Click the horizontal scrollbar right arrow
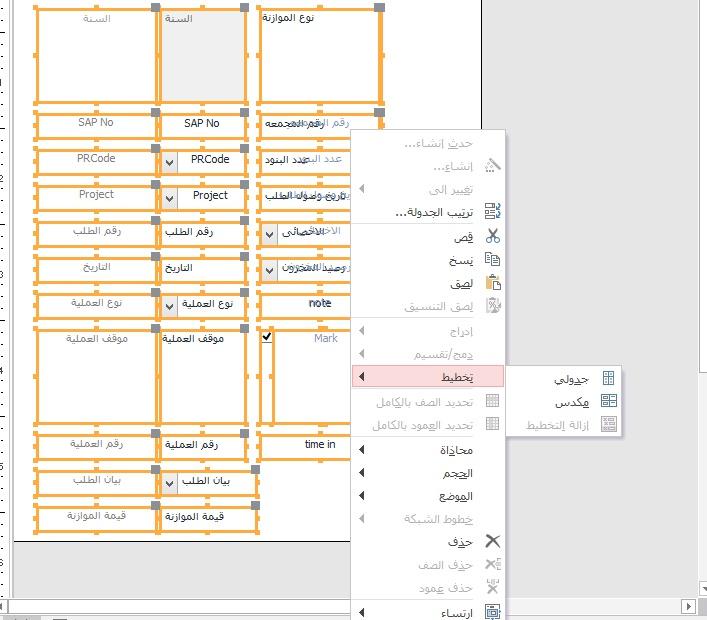Viewport: 707px width, 620px height. (x=688, y=606)
